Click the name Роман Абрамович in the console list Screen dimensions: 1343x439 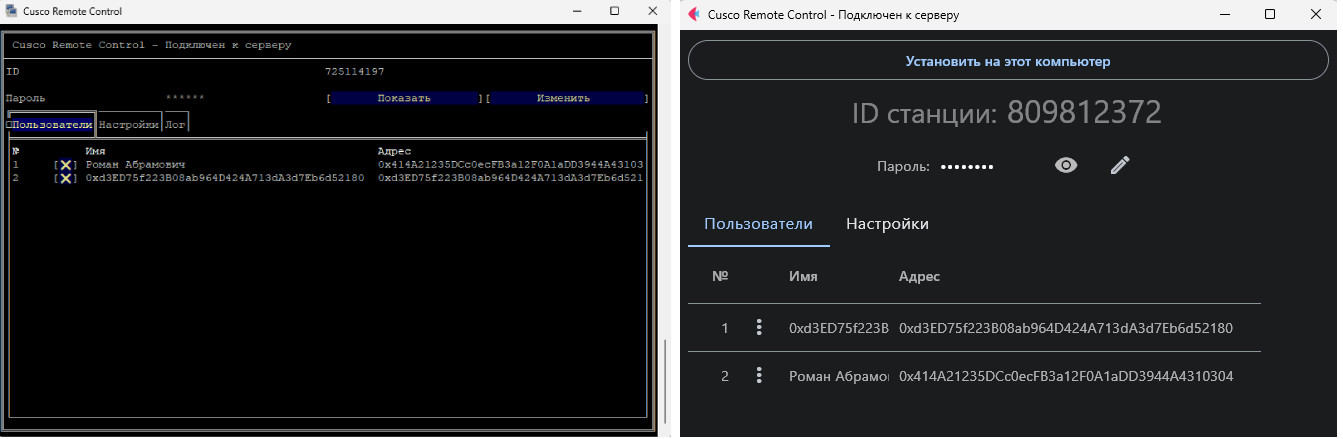coord(135,165)
